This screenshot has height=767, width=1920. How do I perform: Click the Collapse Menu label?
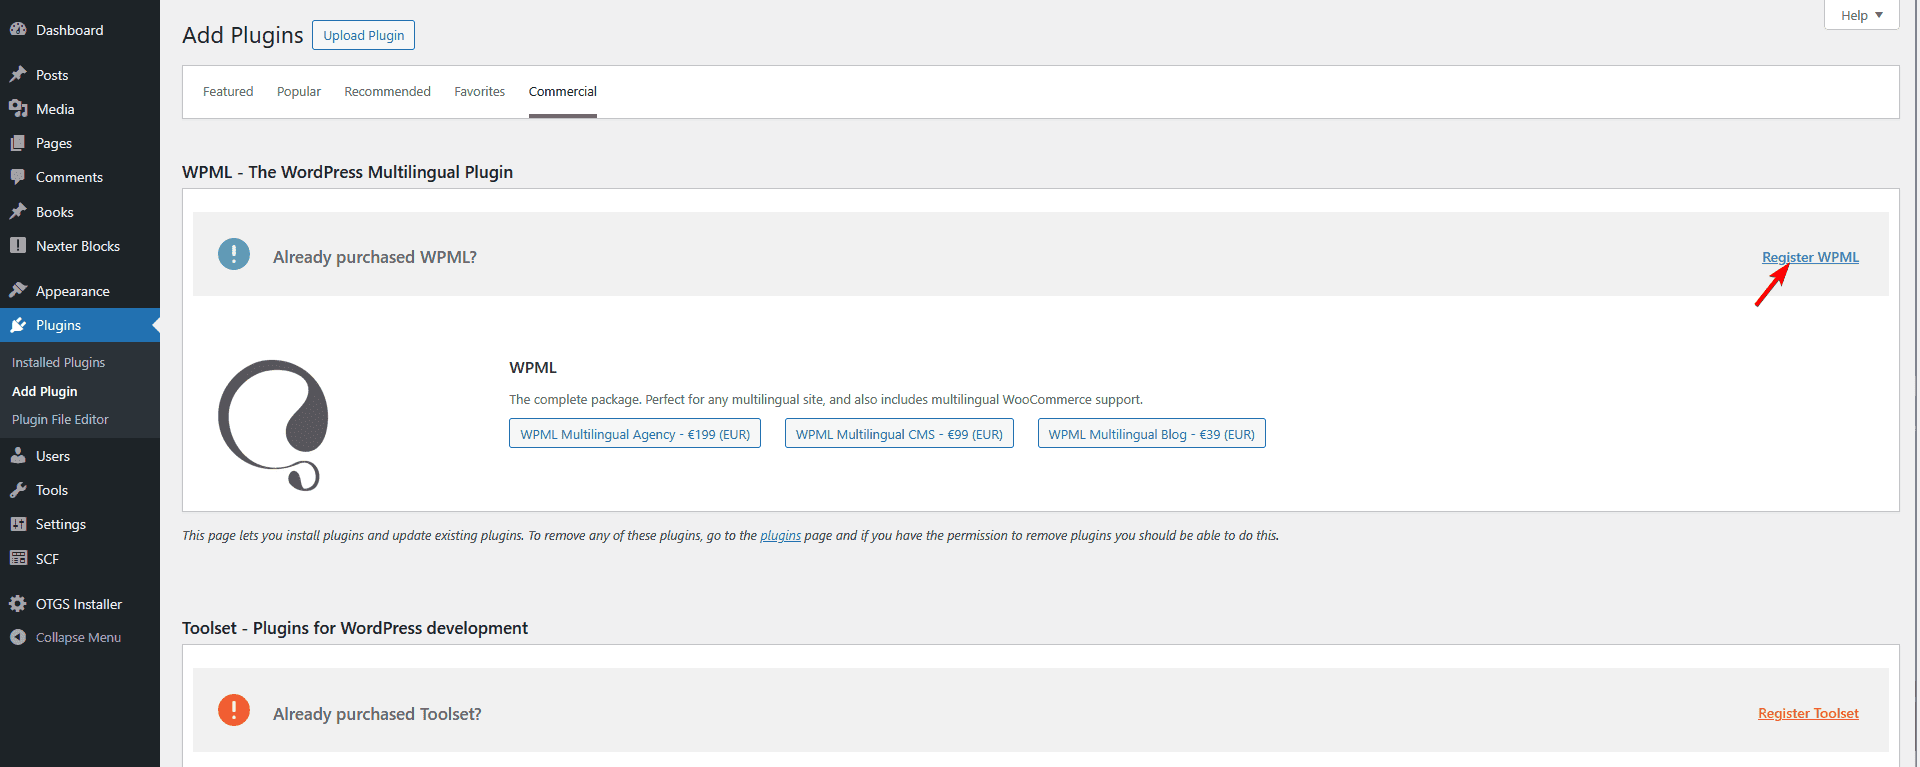[78, 637]
